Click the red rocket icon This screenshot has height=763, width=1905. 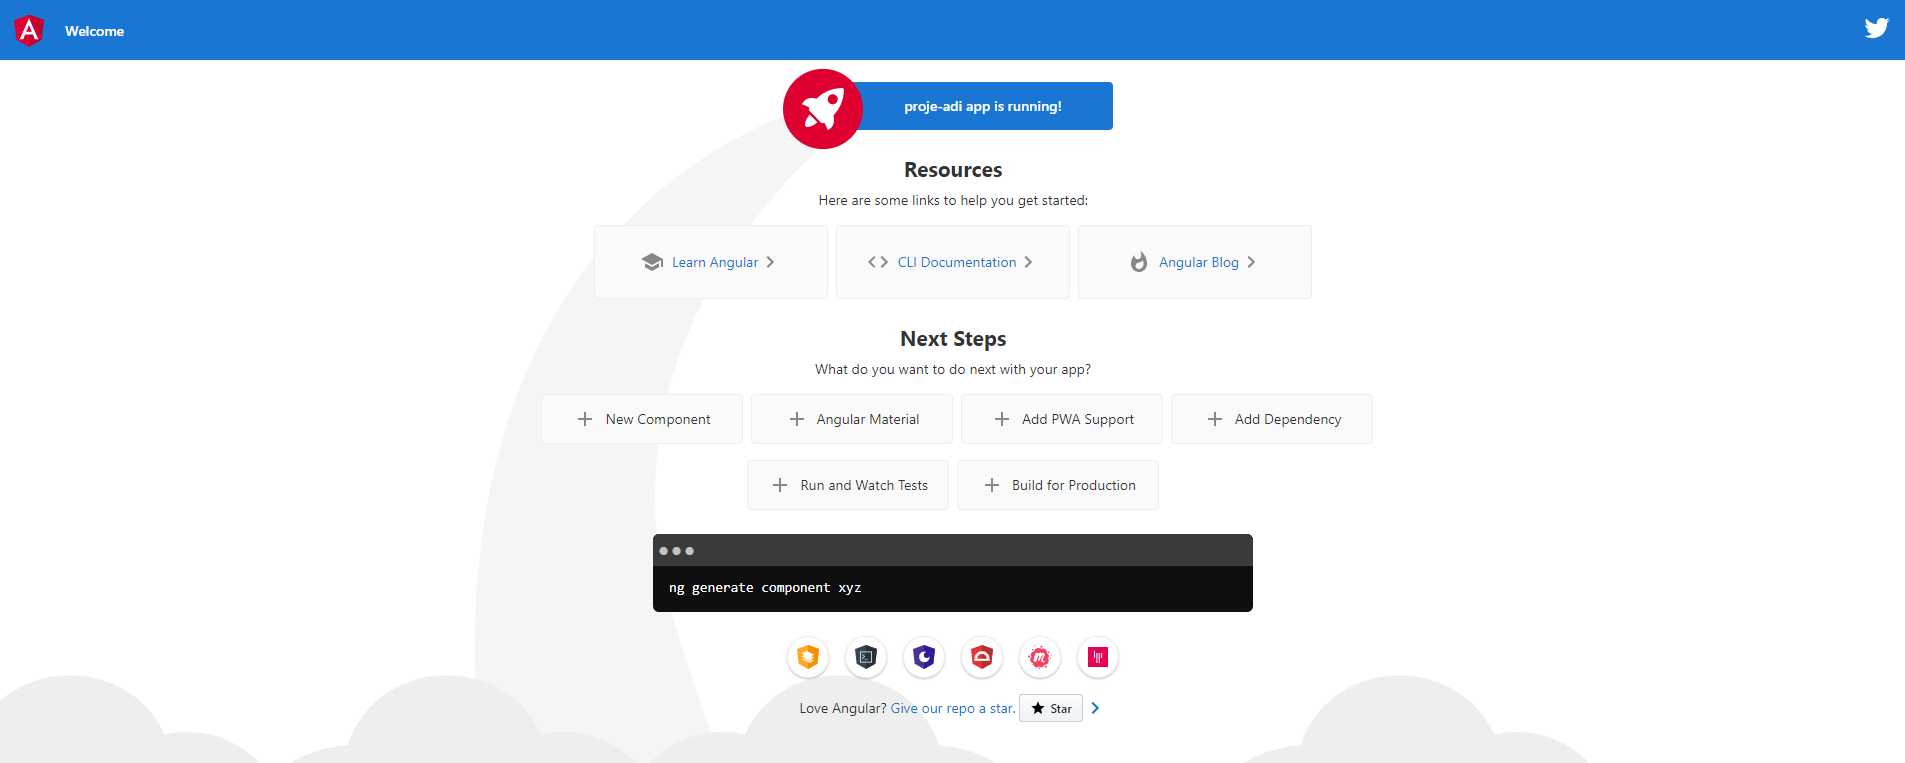pyautogui.click(x=823, y=109)
